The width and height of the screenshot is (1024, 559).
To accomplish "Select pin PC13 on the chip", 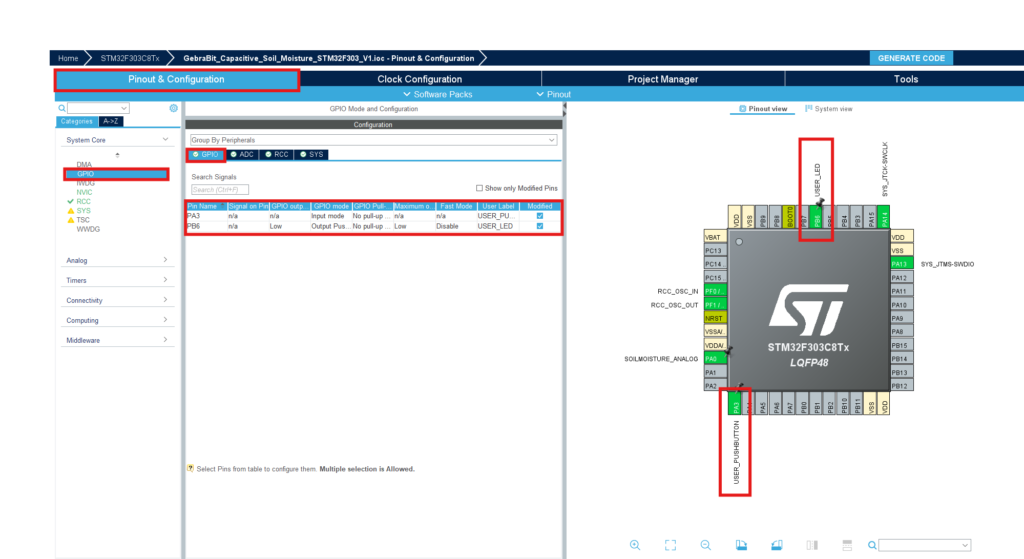I will coord(714,251).
